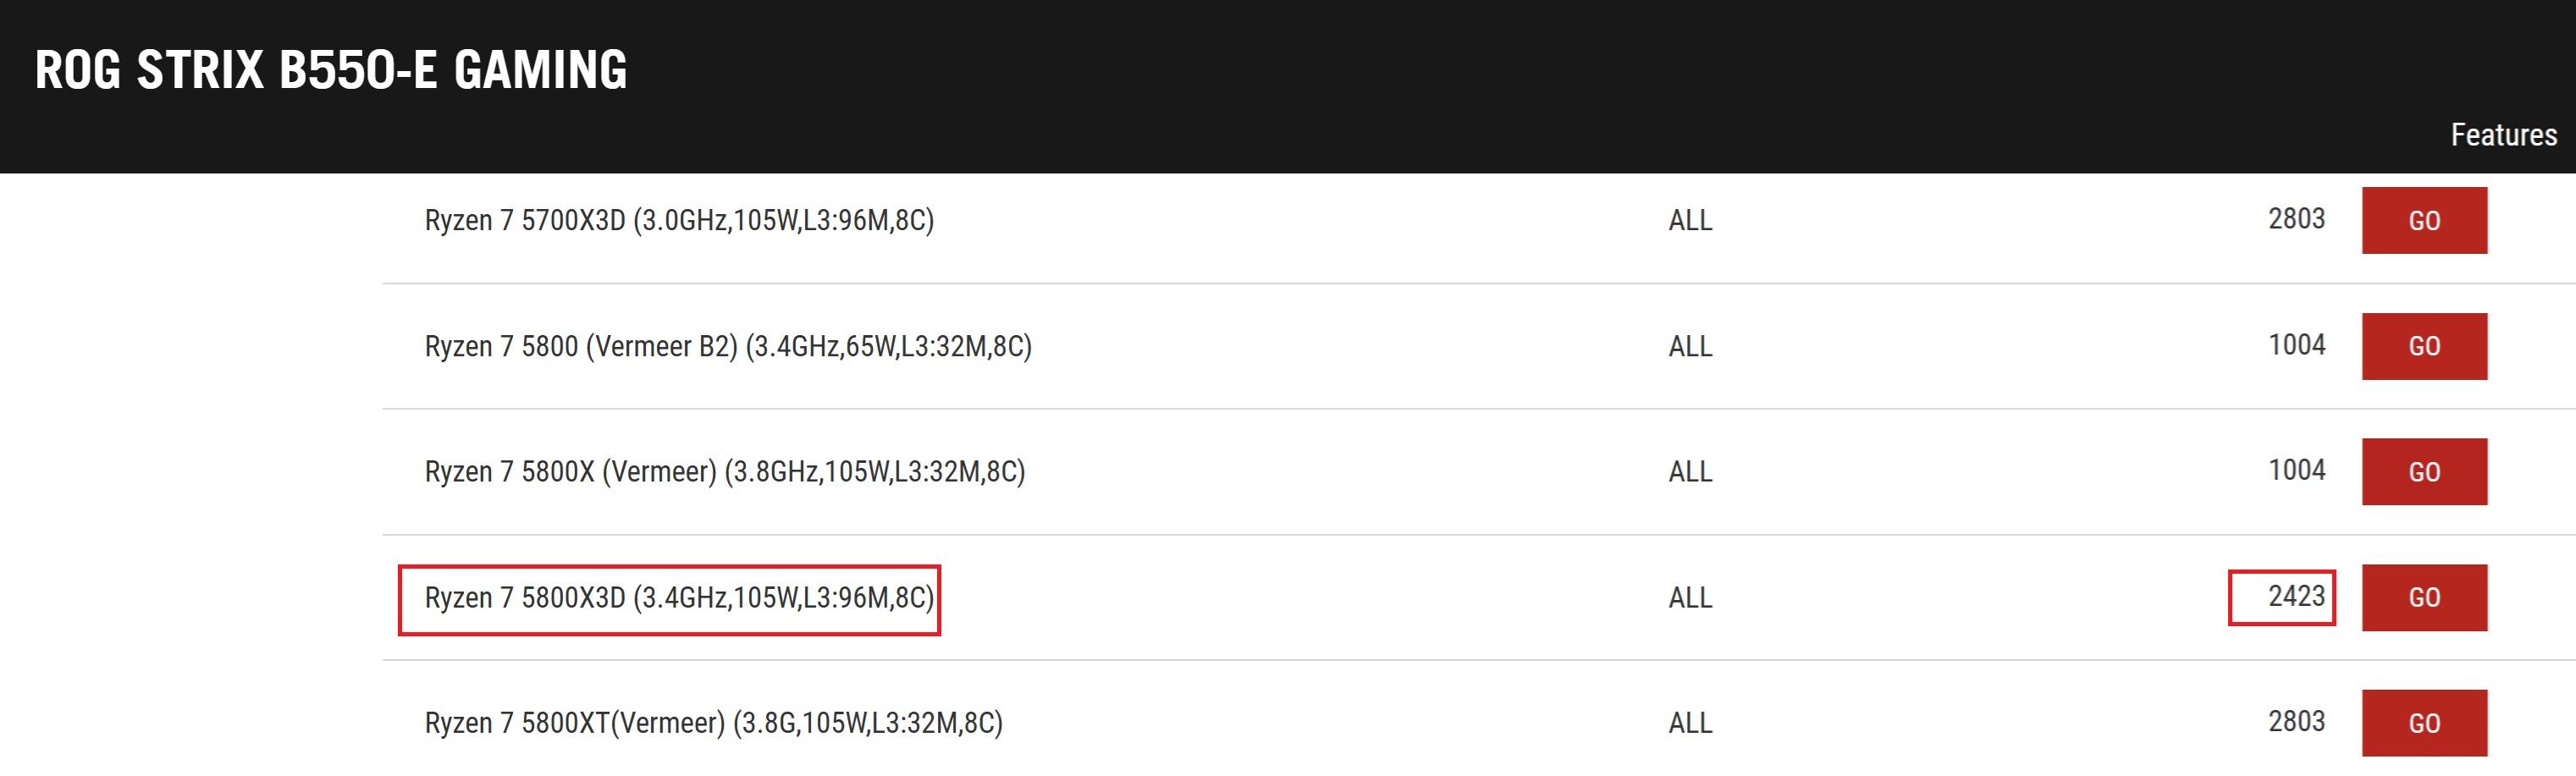Screen dimensions: 2576x776
Task: Click GO button for Ryzen 7 5700X3D
Action: coord(2423,220)
